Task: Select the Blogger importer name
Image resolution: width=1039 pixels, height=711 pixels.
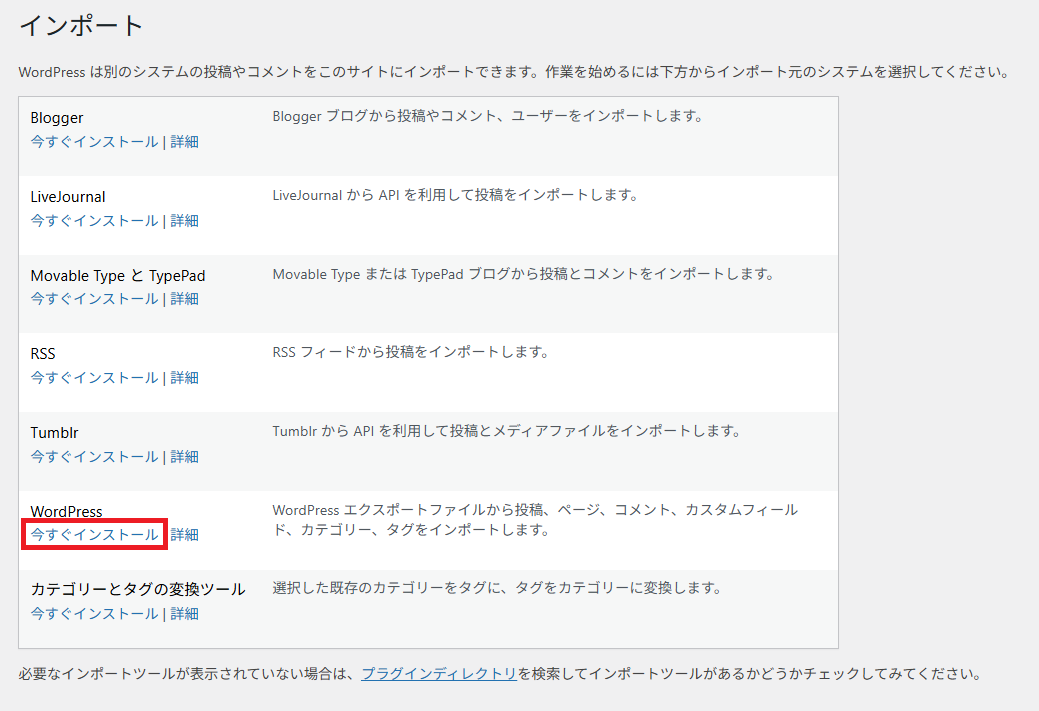Action: point(57,118)
